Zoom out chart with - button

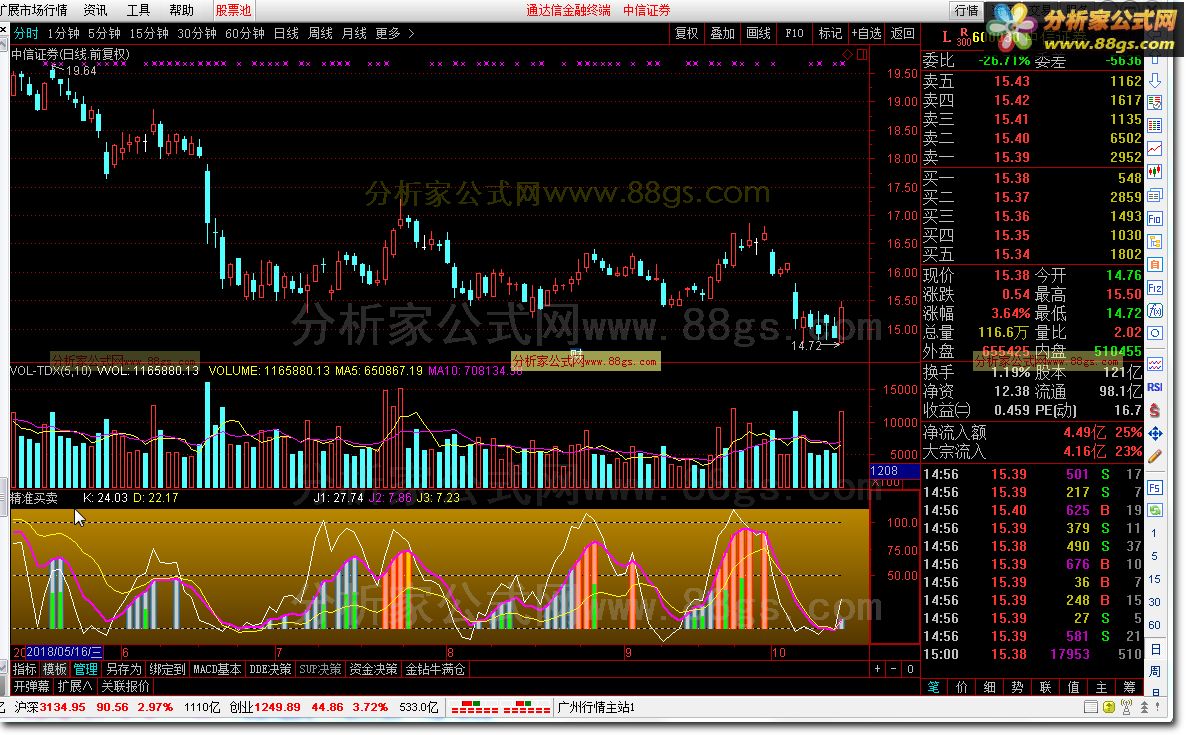[x=894, y=669]
